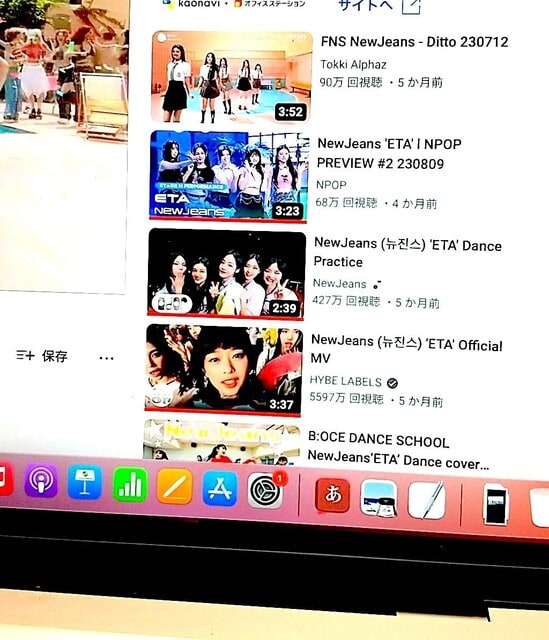This screenshot has width=549, height=640.
Task: Go to the NPOP channel link
Action: coord(331,185)
